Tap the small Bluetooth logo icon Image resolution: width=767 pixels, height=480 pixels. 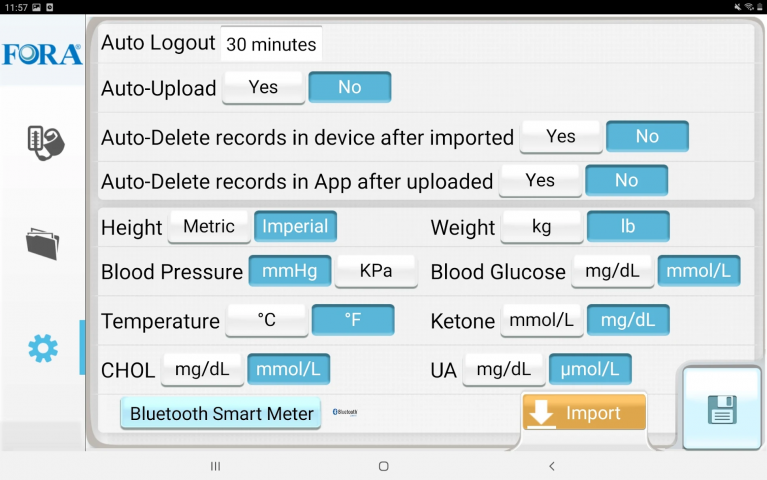pyautogui.click(x=345, y=412)
